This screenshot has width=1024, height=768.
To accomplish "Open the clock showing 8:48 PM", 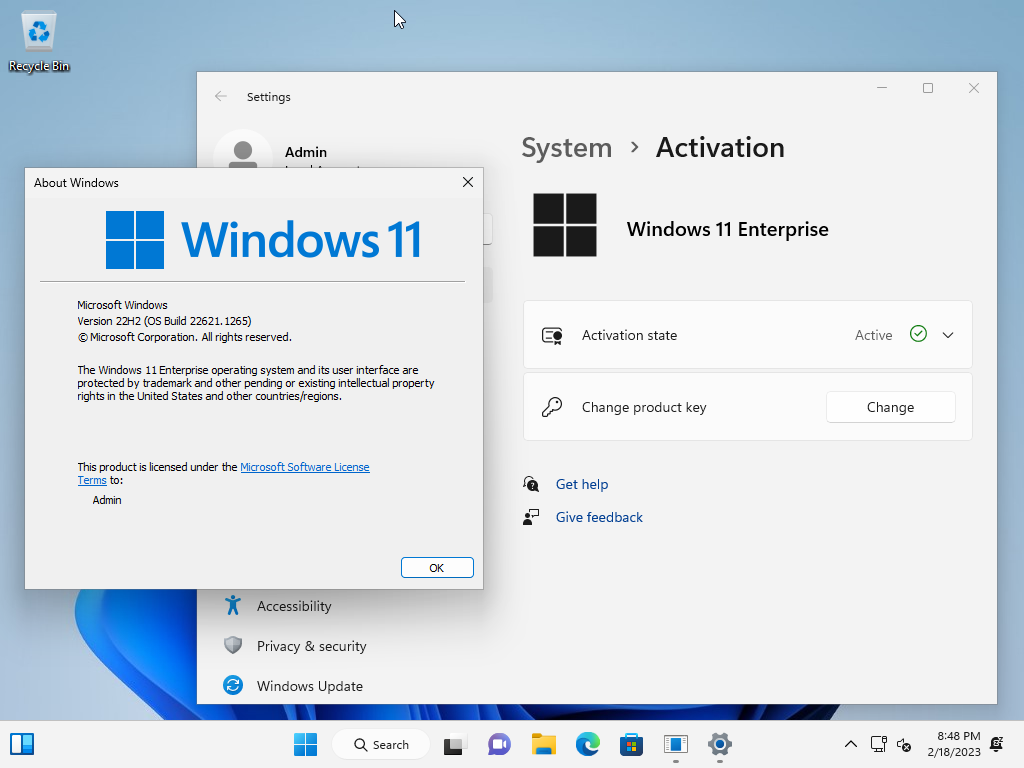I will (x=953, y=744).
